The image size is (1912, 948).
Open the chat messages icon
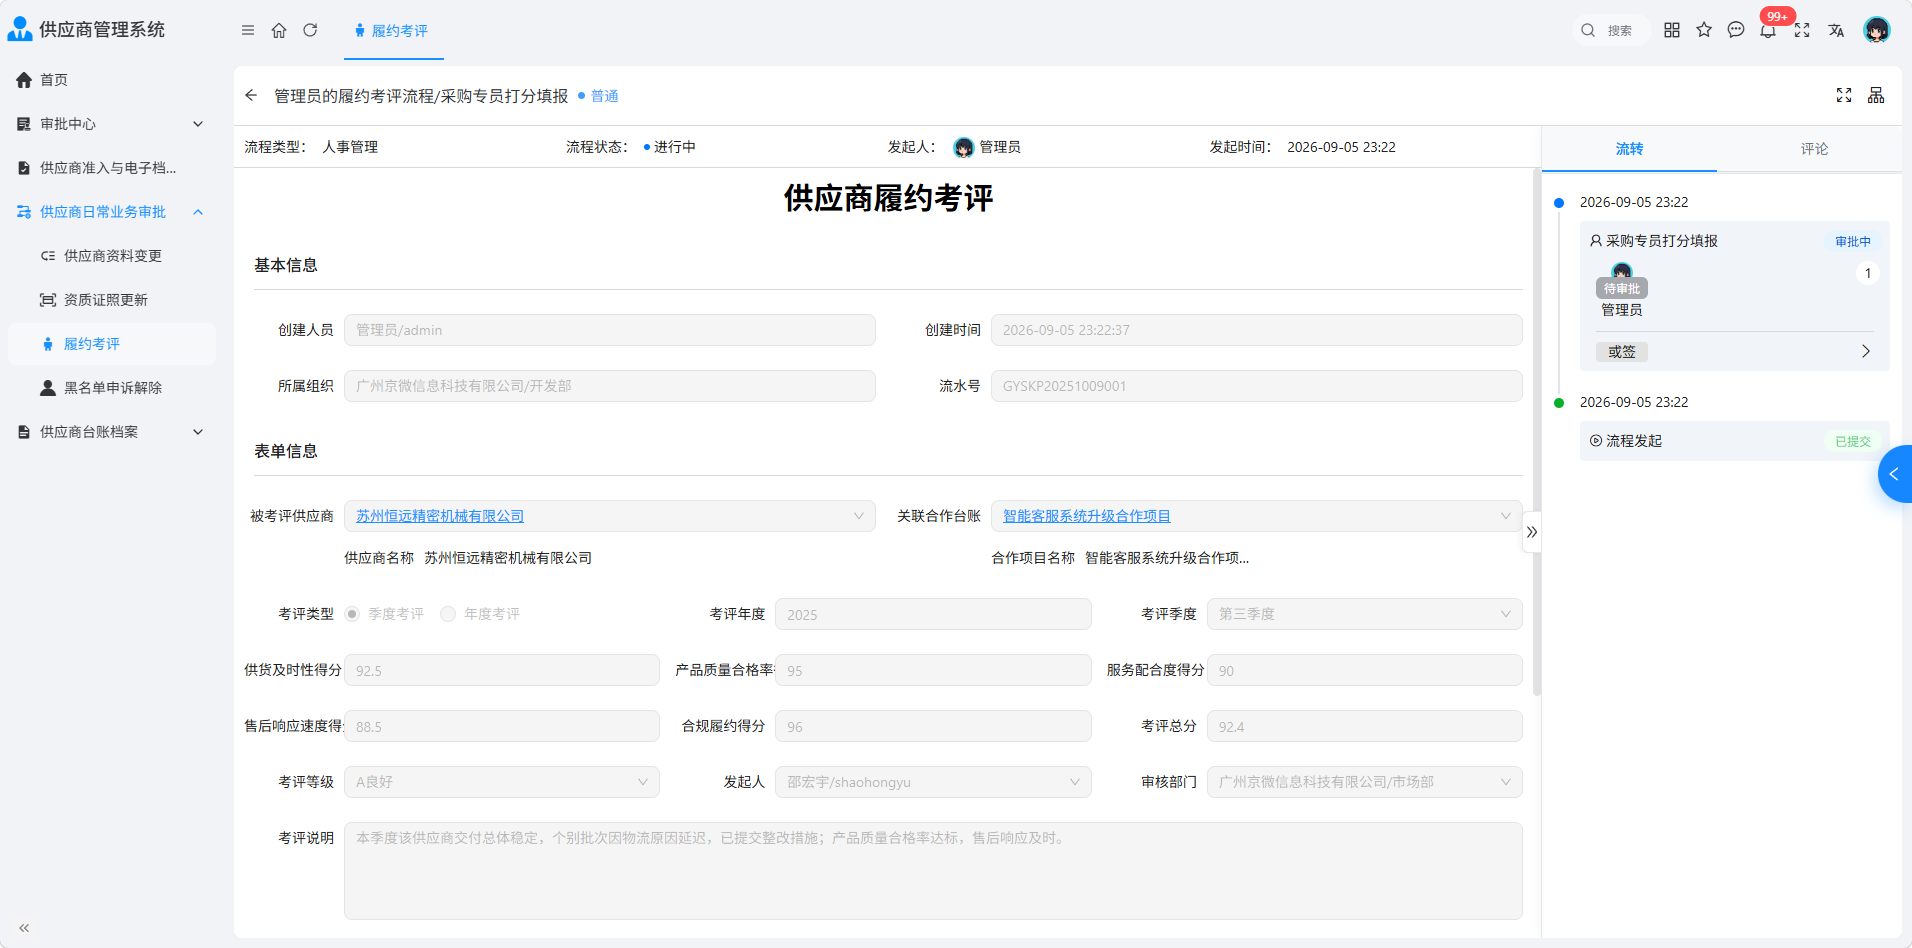pos(1736,30)
